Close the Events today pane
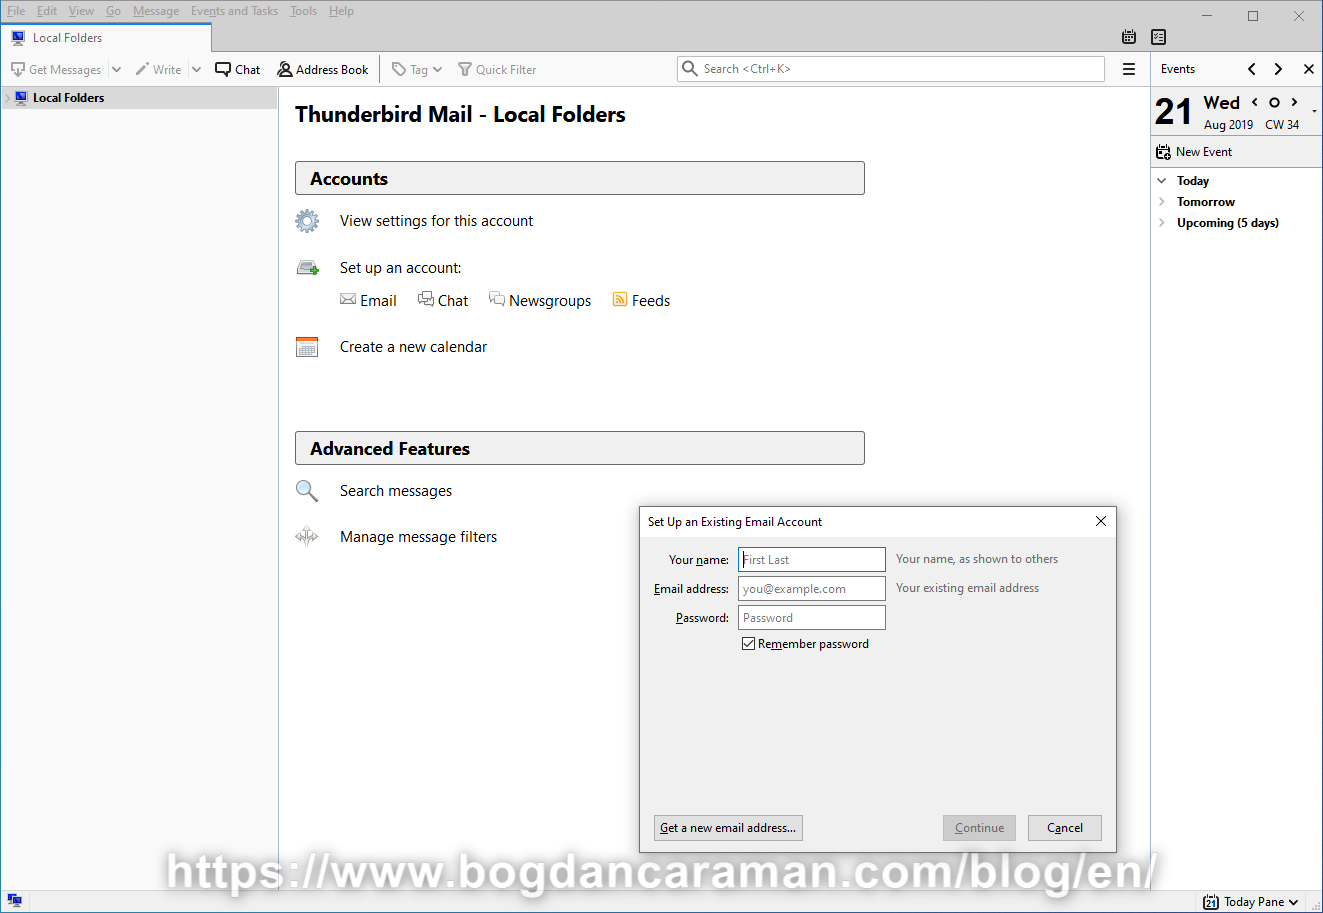The height and width of the screenshot is (913, 1323). pos(1308,69)
